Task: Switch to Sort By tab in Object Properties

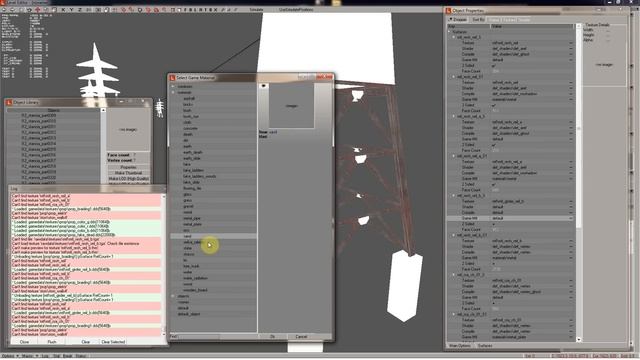Action: tap(478, 19)
